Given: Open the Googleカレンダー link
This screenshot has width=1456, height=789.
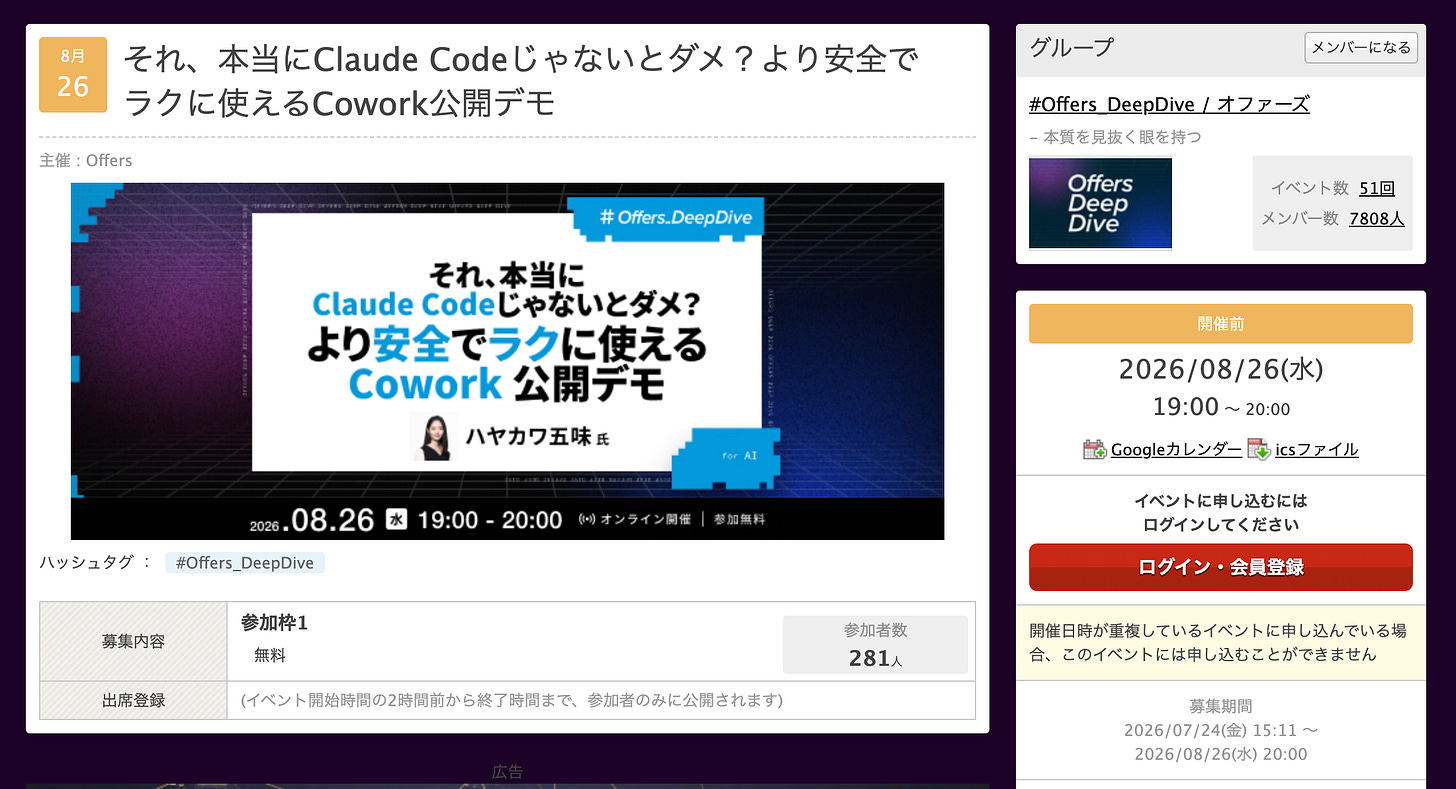Looking at the screenshot, I should point(1176,450).
